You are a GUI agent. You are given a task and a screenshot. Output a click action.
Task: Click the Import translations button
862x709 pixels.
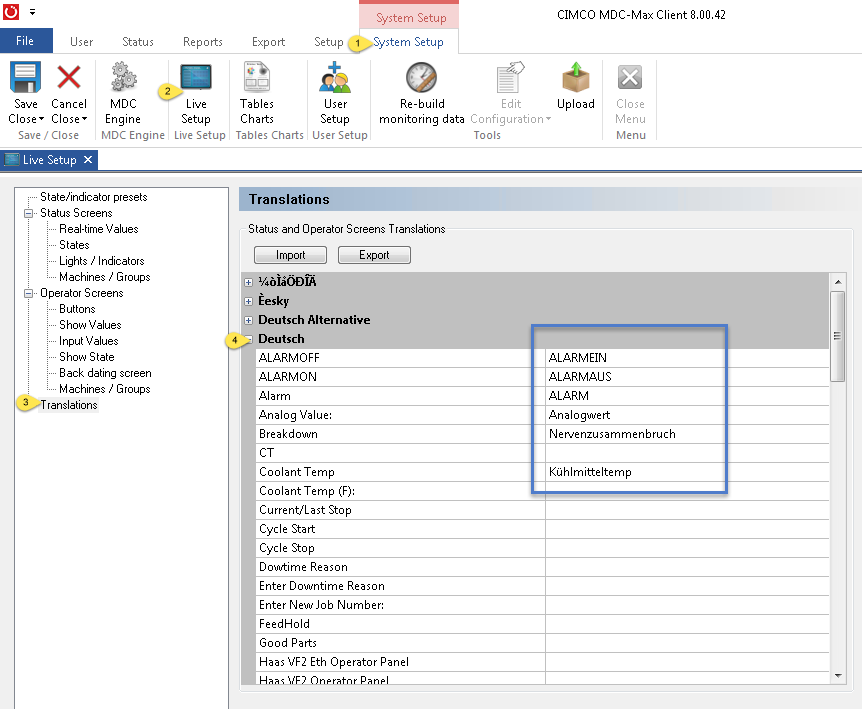pos(290,255)
